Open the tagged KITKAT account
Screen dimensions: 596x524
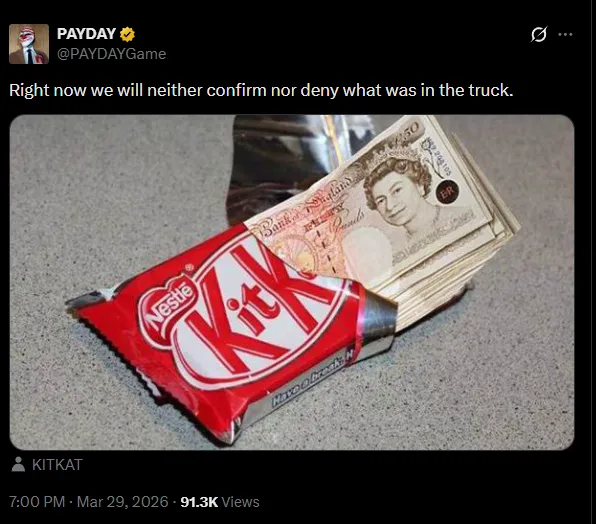pos(57,465)
